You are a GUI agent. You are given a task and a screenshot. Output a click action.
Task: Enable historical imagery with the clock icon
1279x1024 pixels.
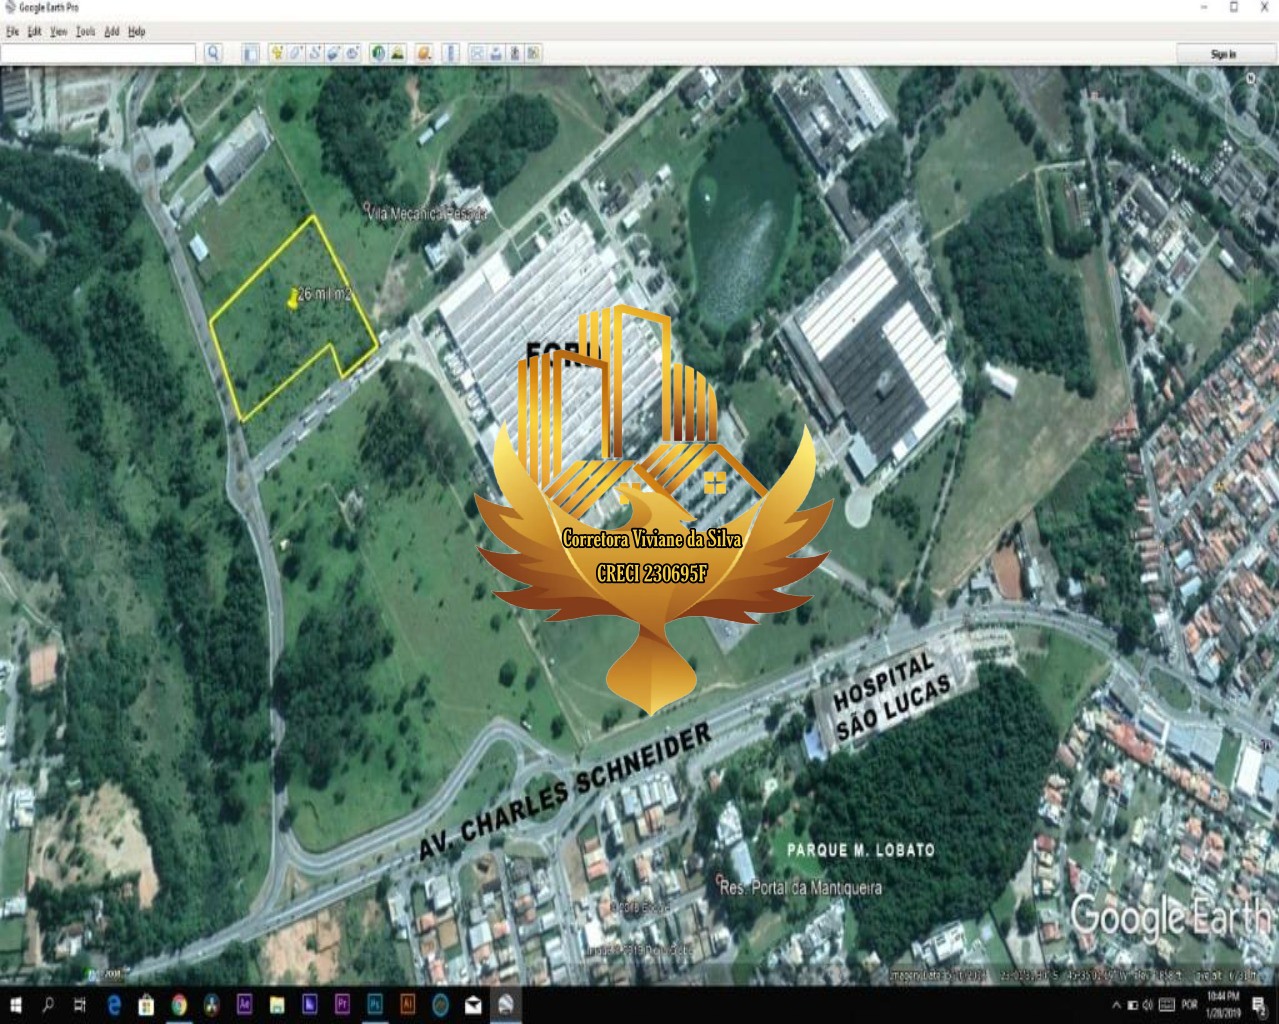point(378,55)
